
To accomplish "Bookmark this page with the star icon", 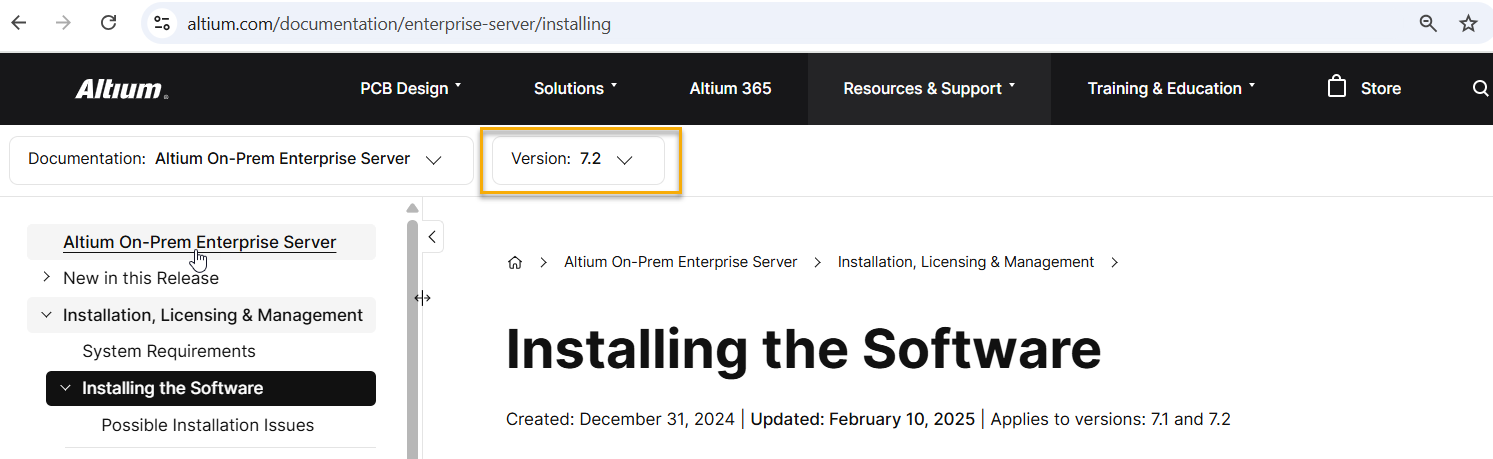I will 1468,23.
